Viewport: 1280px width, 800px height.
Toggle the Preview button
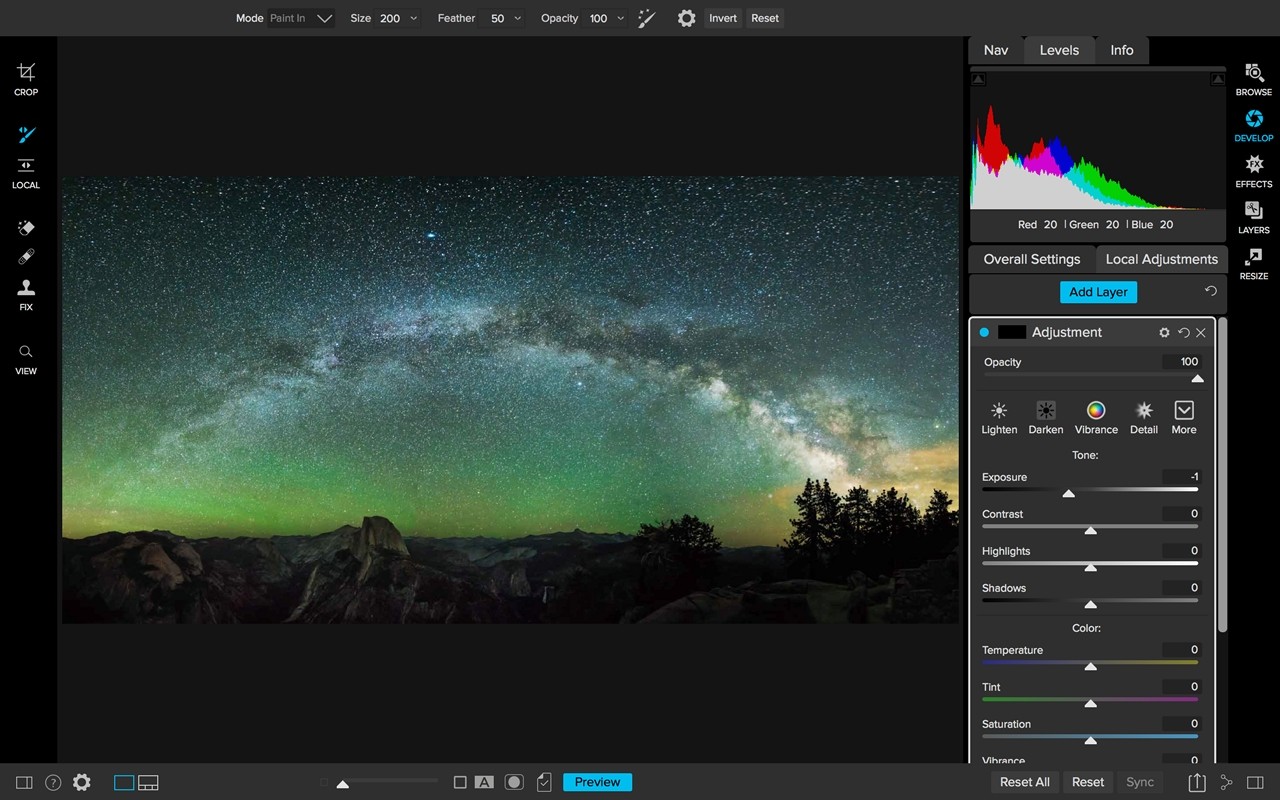click(x=597, y=782)
